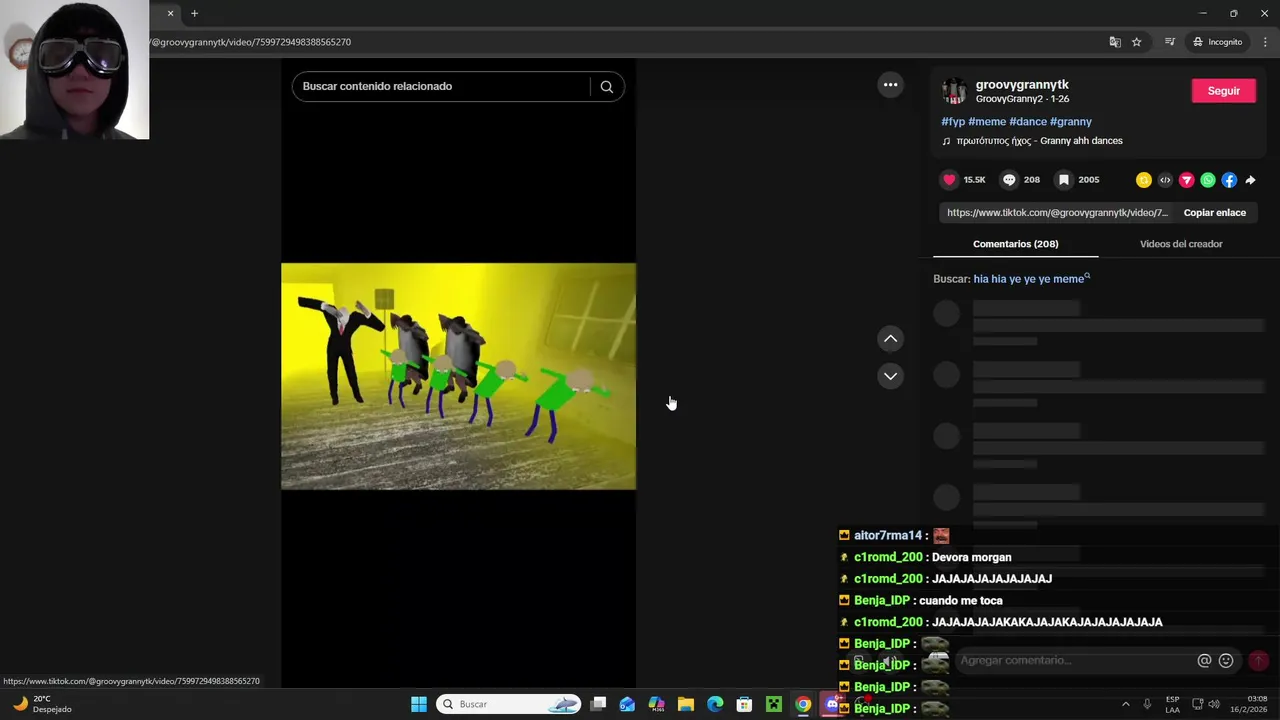Open the groovygrannytk profile avatar
This screenshot has height=720, width=1280.
(954, 91)
